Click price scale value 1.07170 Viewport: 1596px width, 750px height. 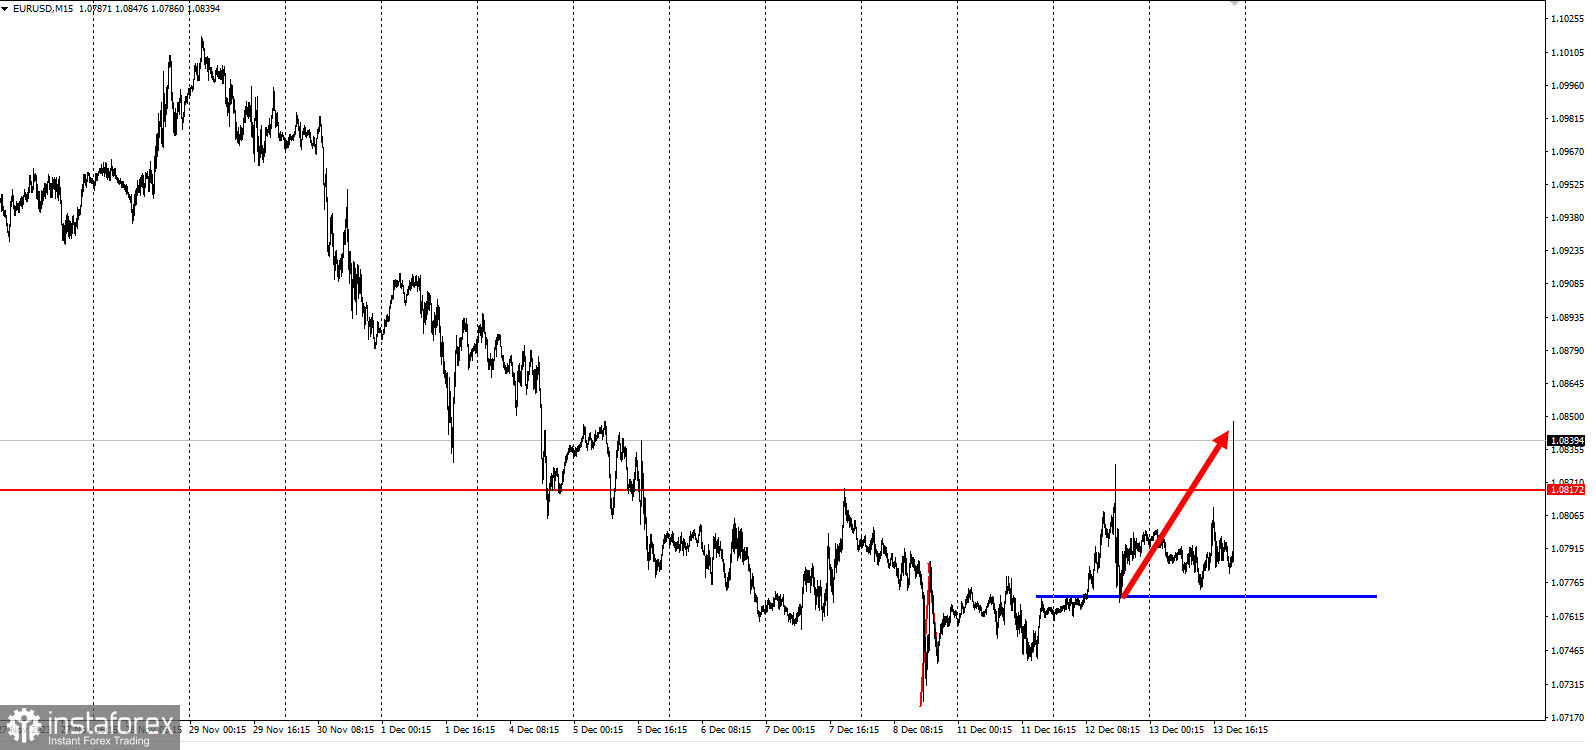click(x=1568, y=717)
